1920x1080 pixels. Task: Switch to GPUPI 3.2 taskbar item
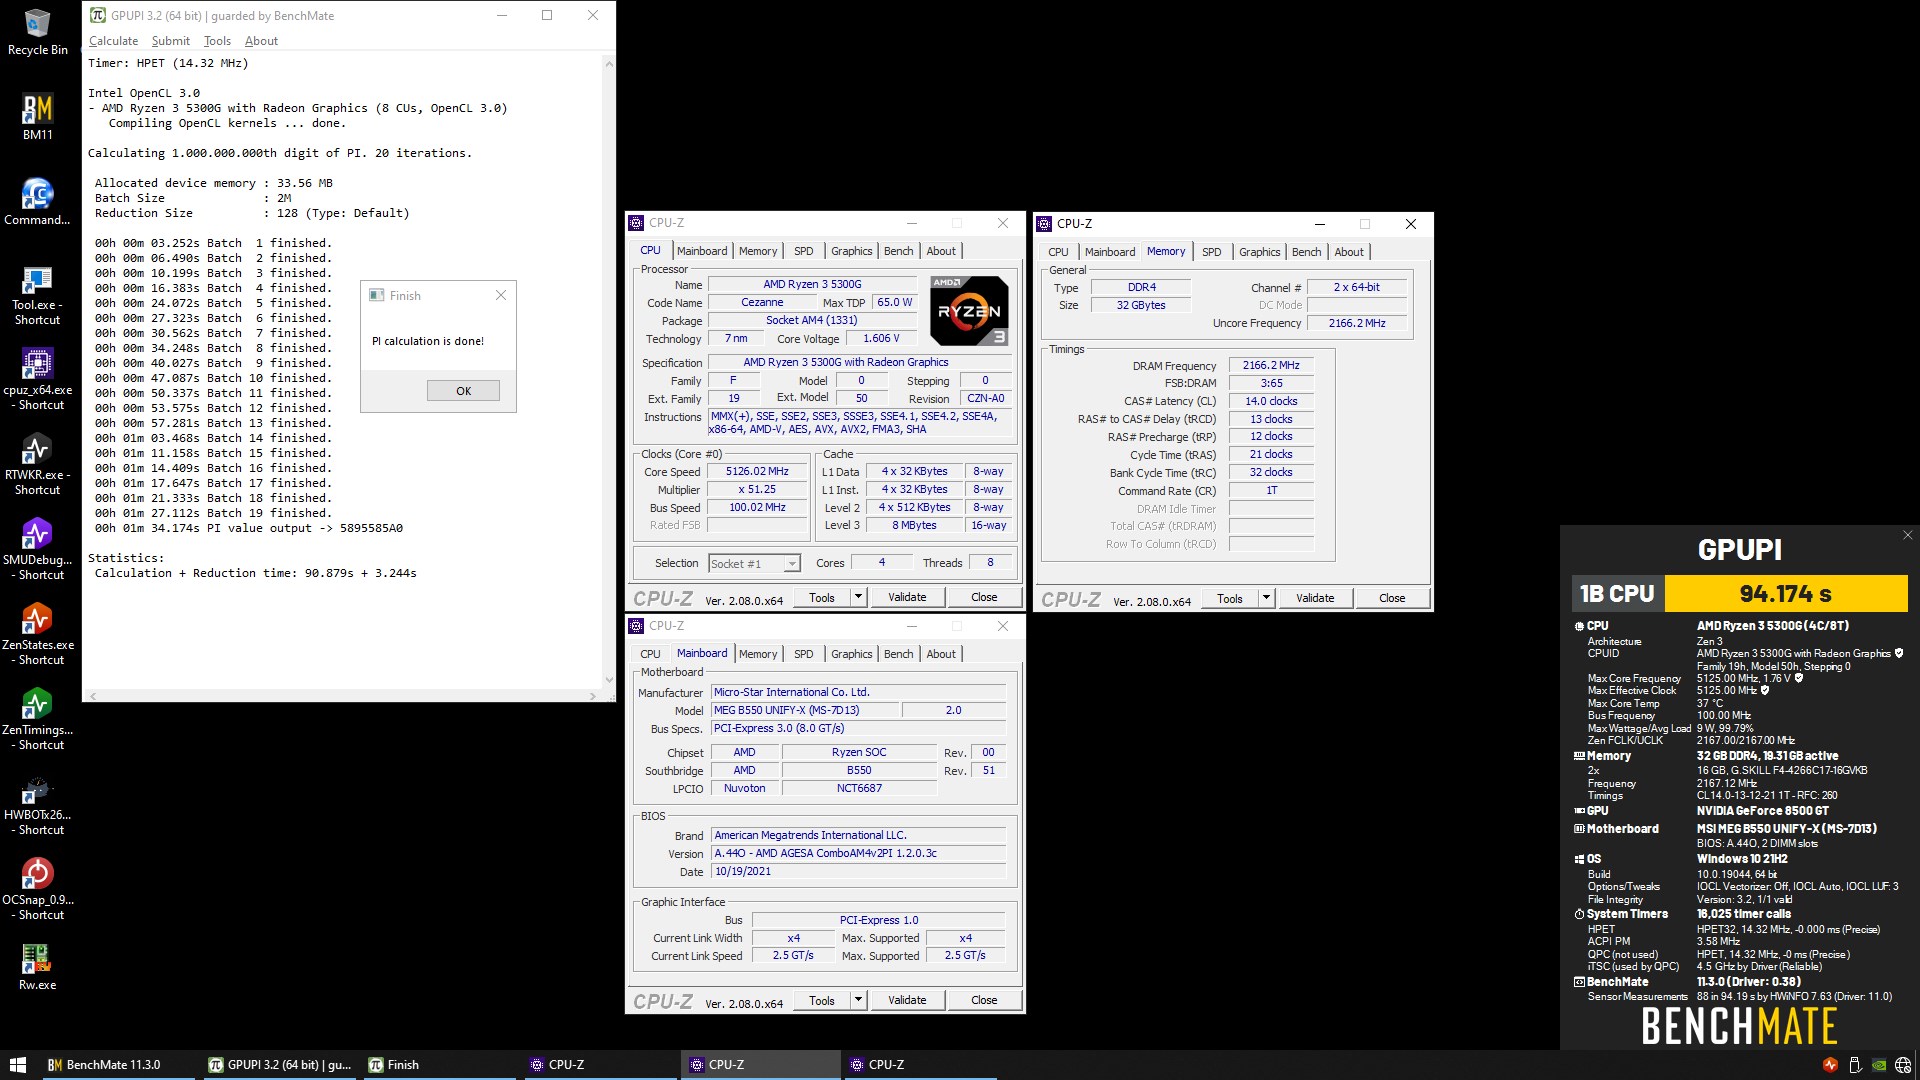tap(279, 1065)
